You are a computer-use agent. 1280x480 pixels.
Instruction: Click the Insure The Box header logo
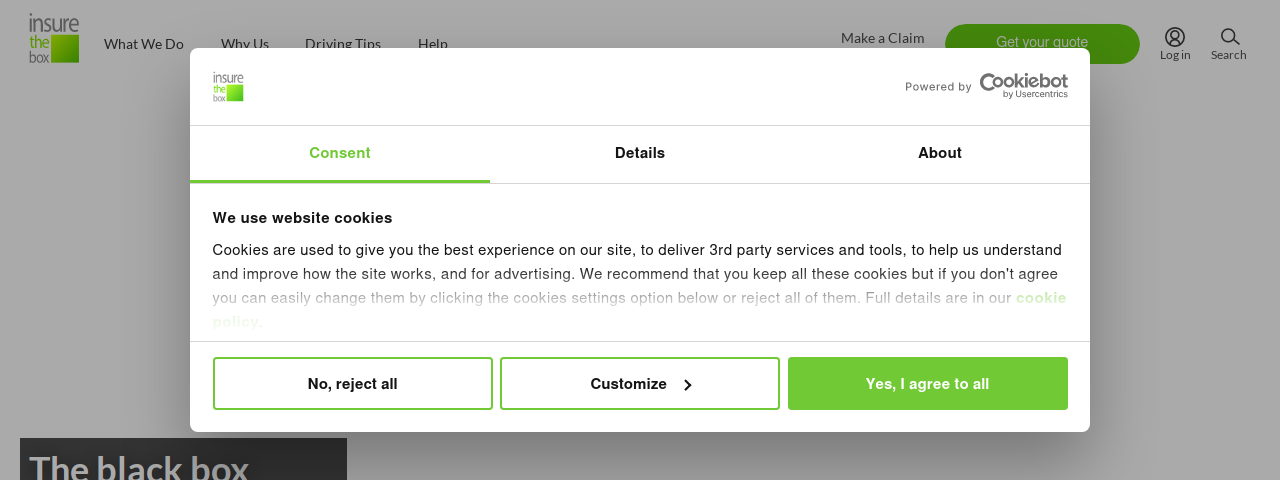(54, 38)
